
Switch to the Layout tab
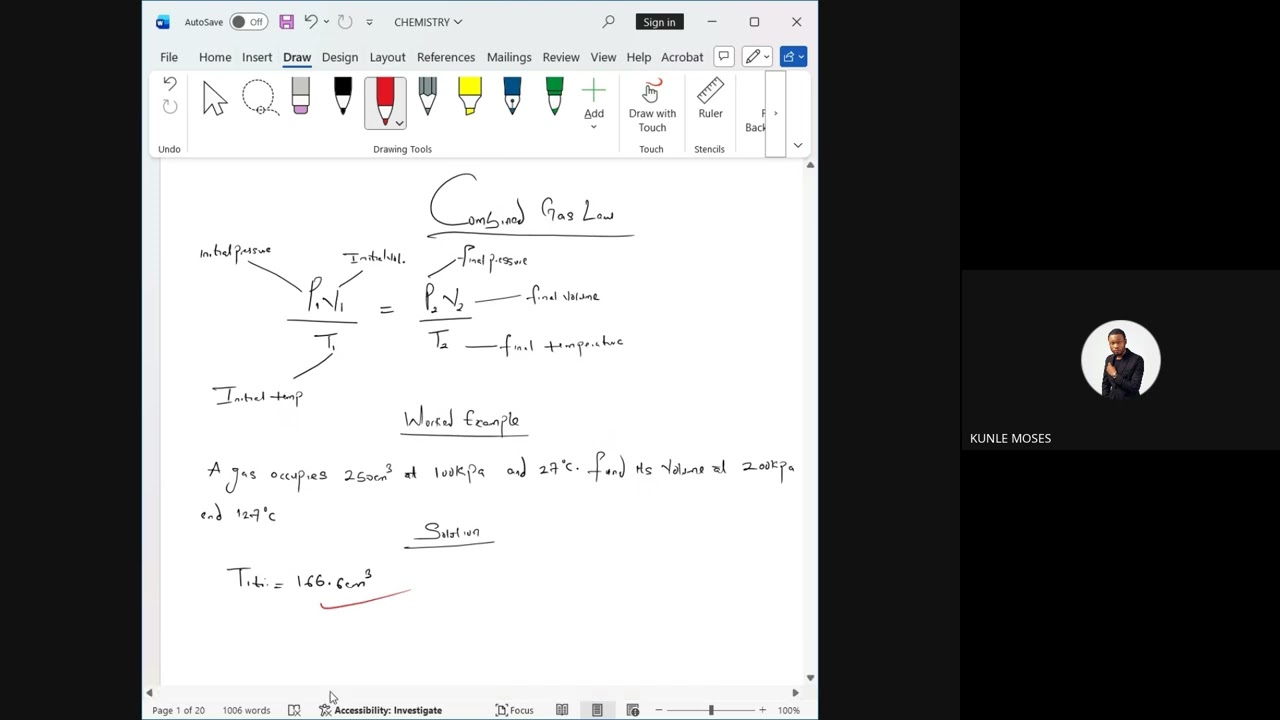click(387, 57)
